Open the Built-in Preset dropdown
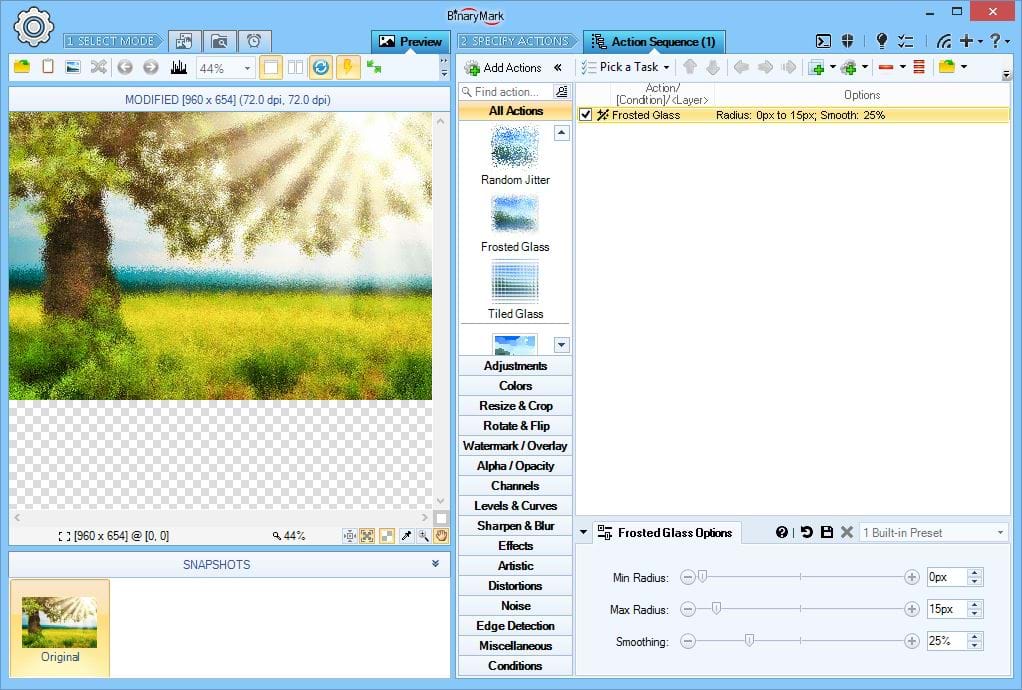 tap(1000, 533)
